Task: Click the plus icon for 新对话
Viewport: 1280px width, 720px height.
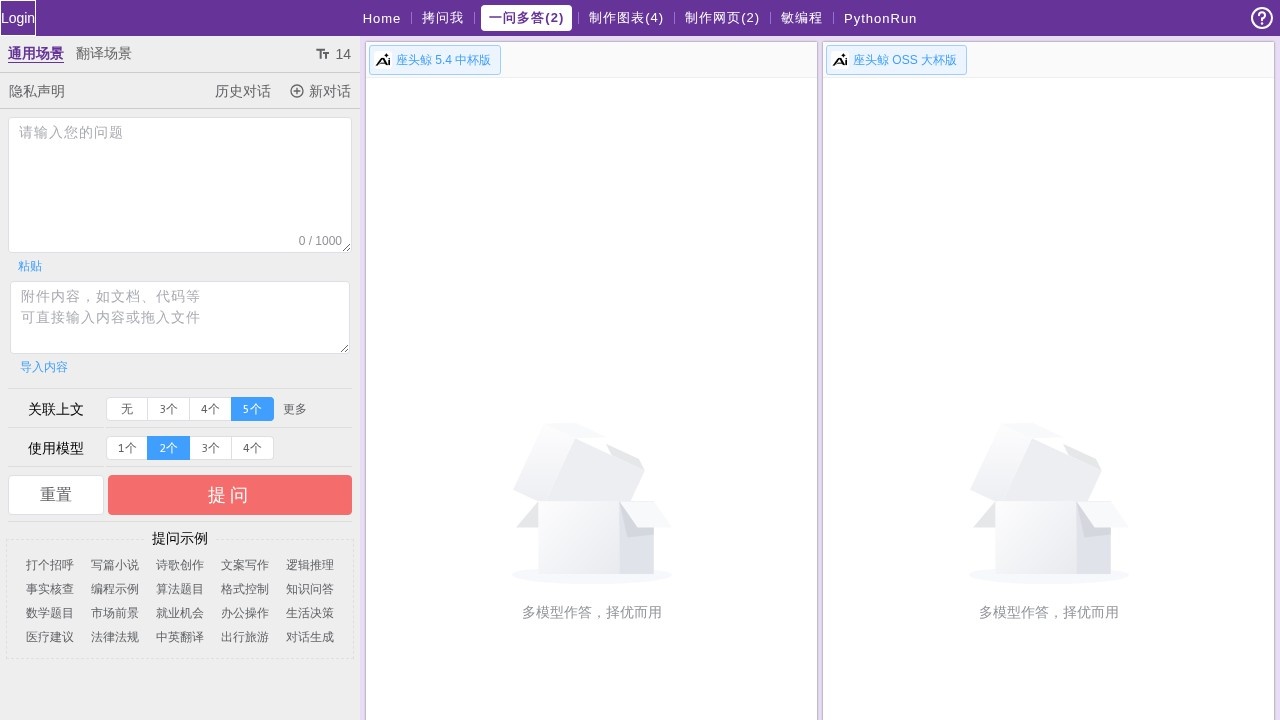Action: (297, 91)
